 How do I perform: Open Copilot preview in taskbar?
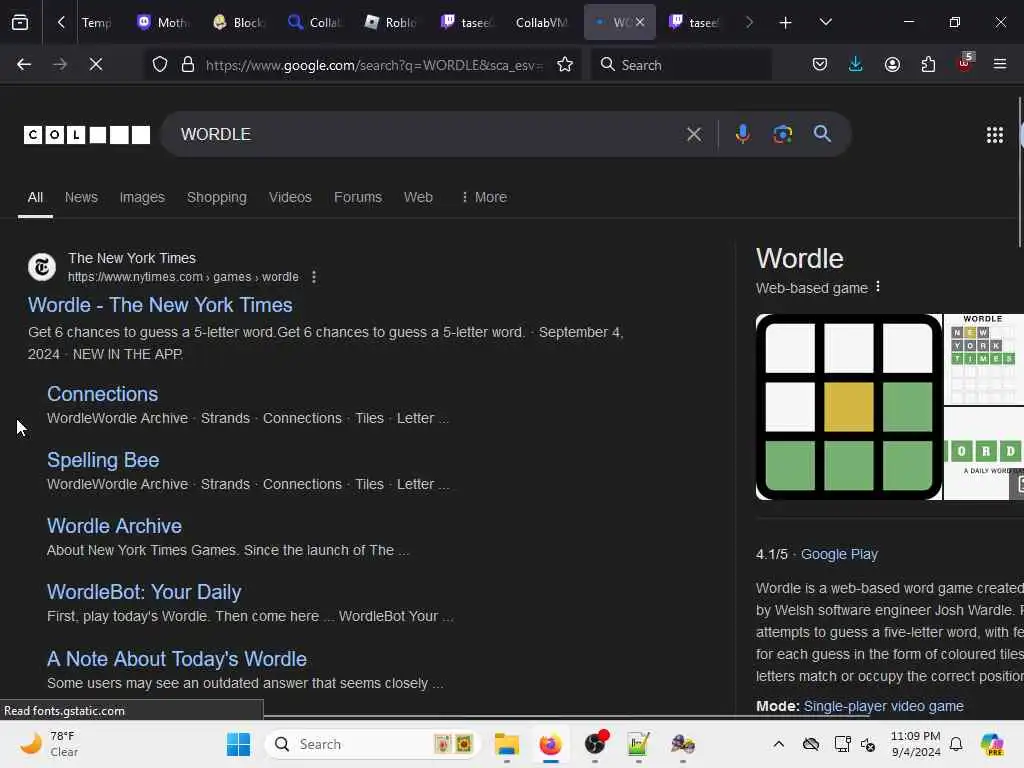[992, 744]
